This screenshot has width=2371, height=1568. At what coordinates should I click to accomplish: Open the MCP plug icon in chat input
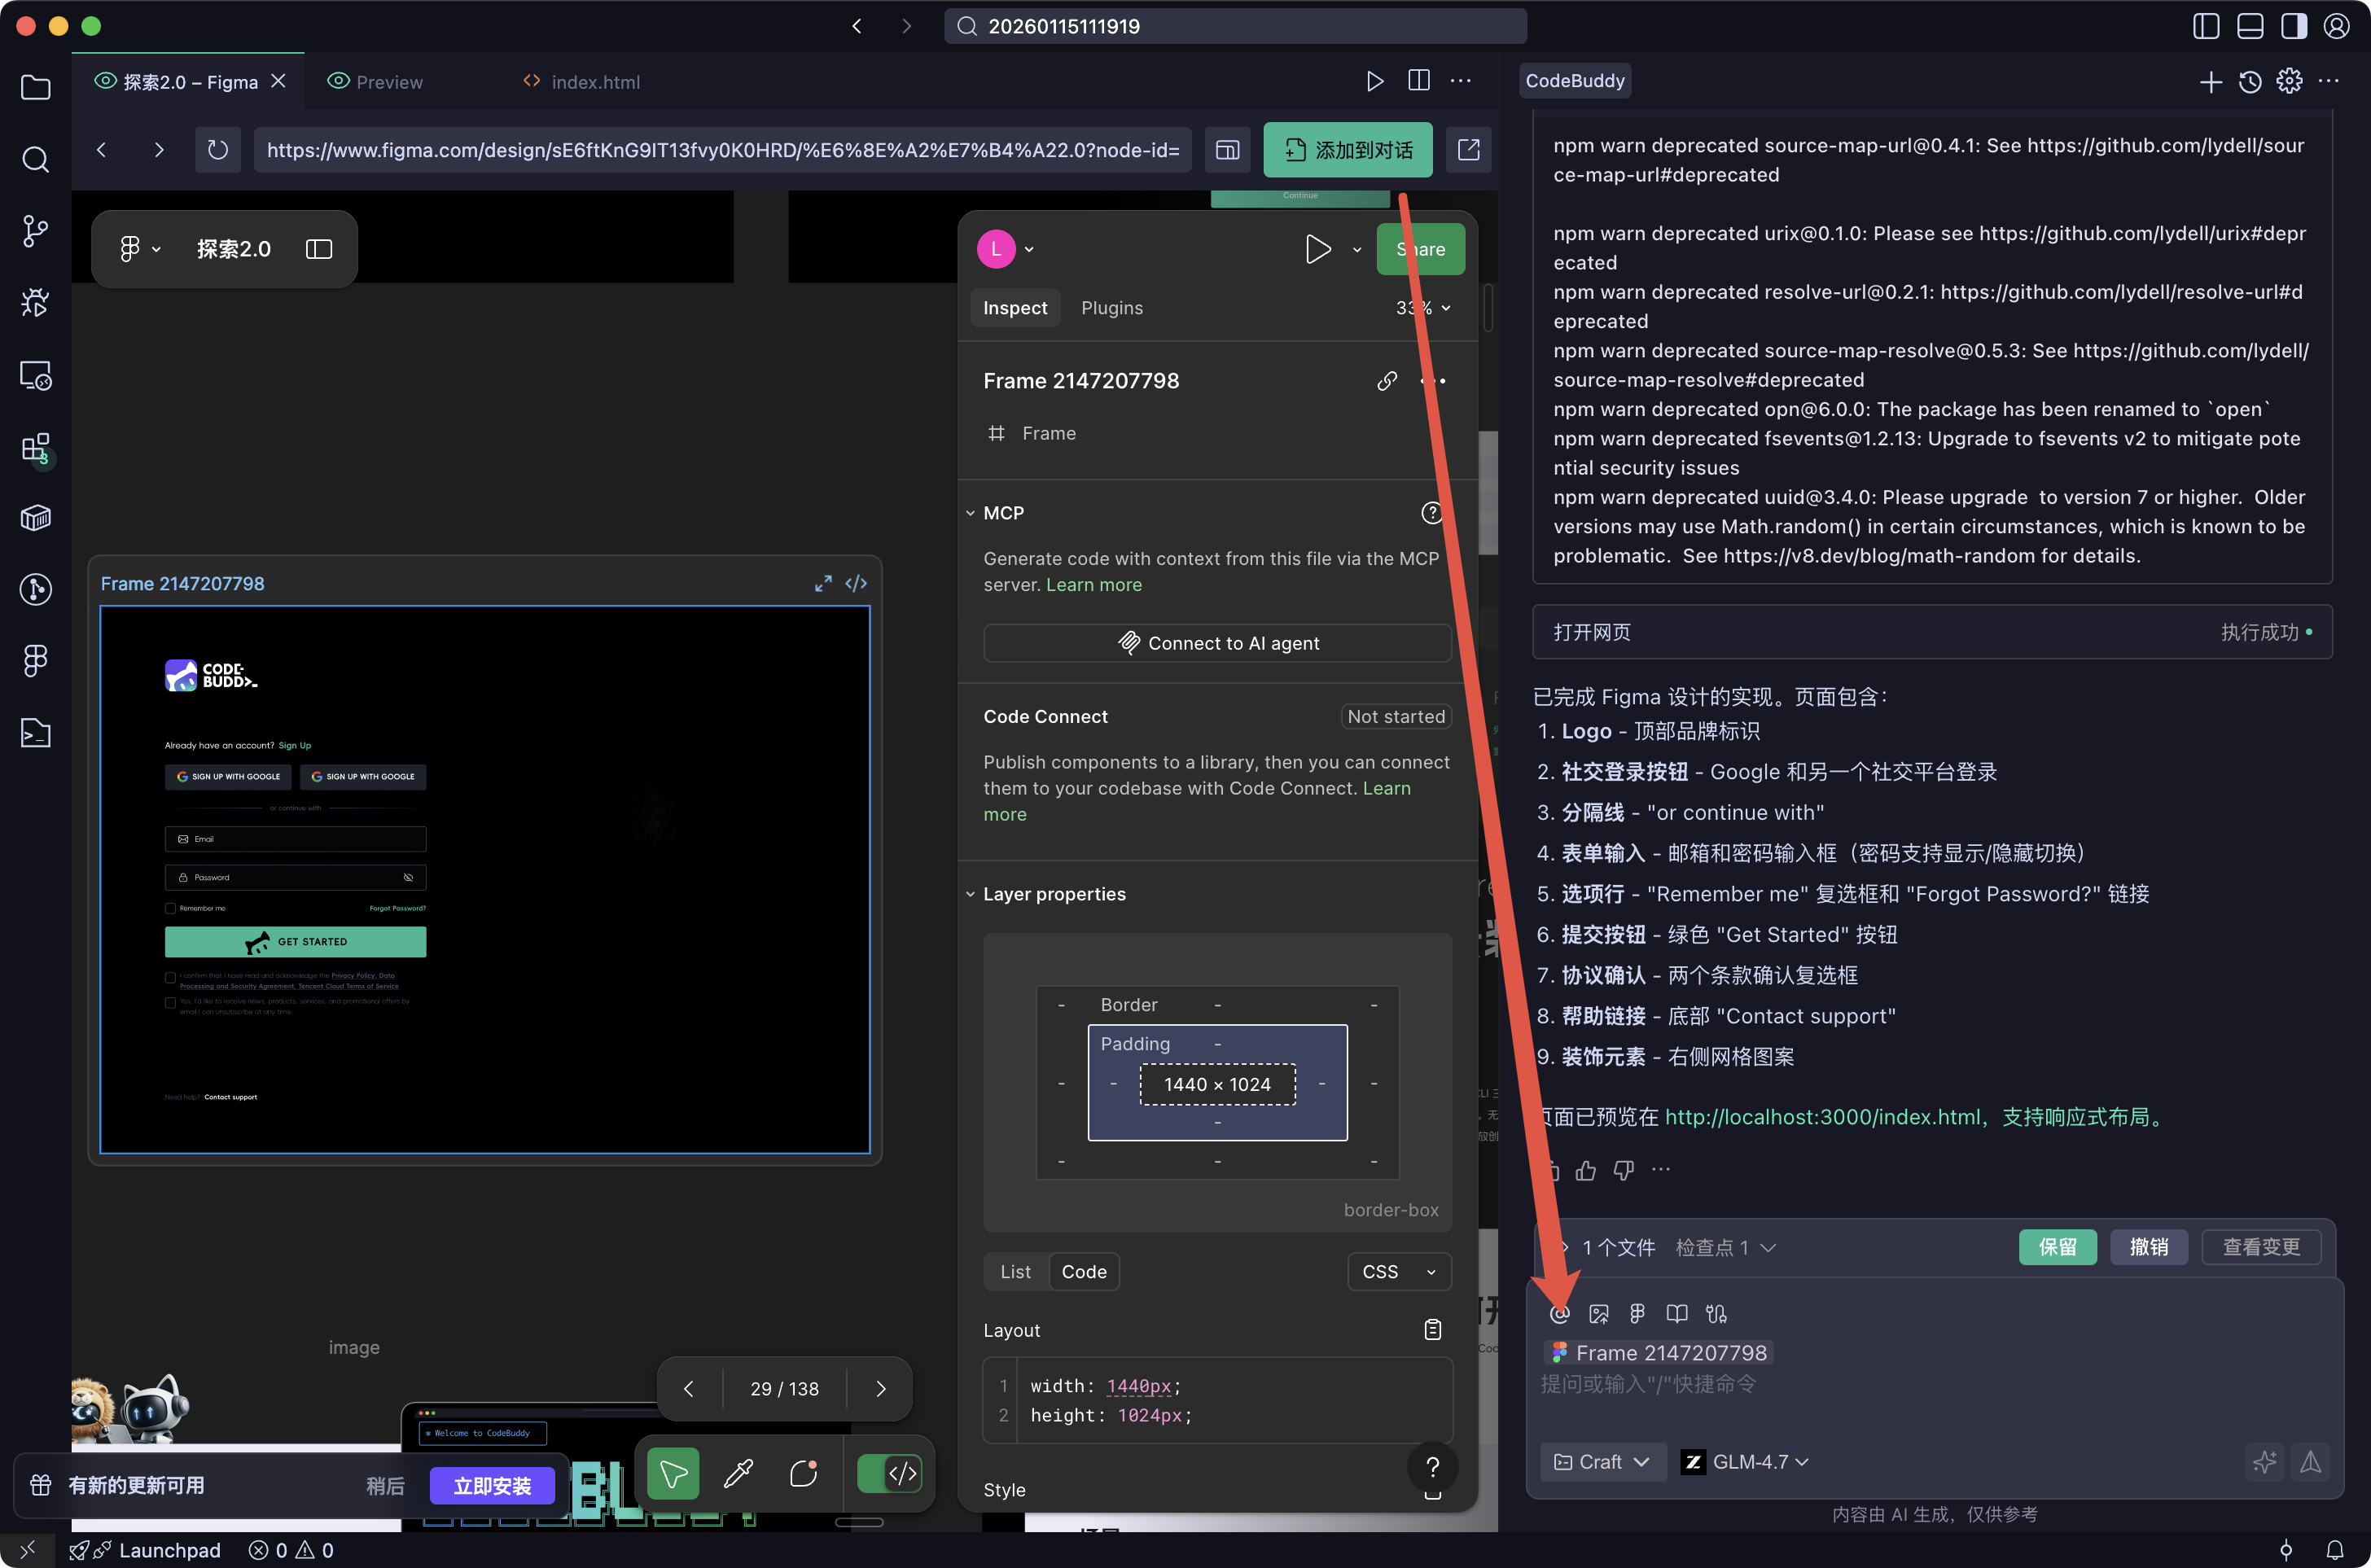[x=1717, y=1313]
